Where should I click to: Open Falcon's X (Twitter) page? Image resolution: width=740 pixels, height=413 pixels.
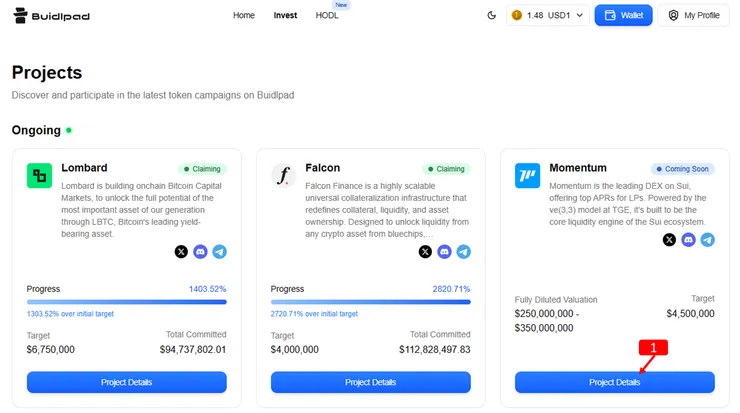[x=425, y=252]
